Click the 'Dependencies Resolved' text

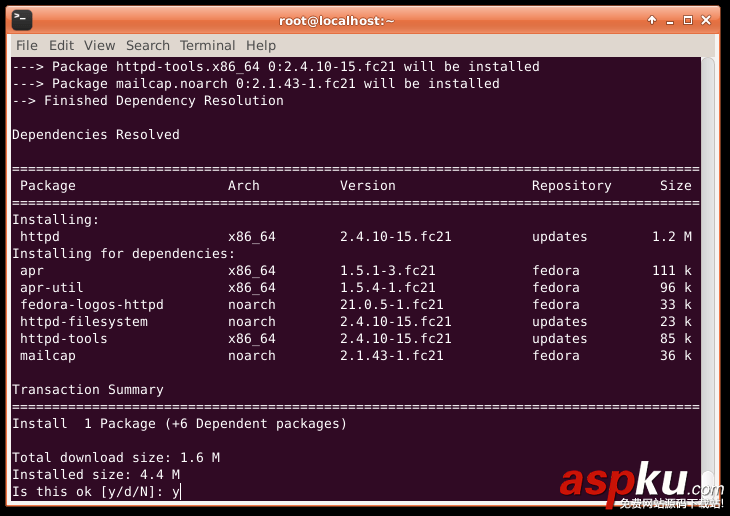(x=96, y=135)
